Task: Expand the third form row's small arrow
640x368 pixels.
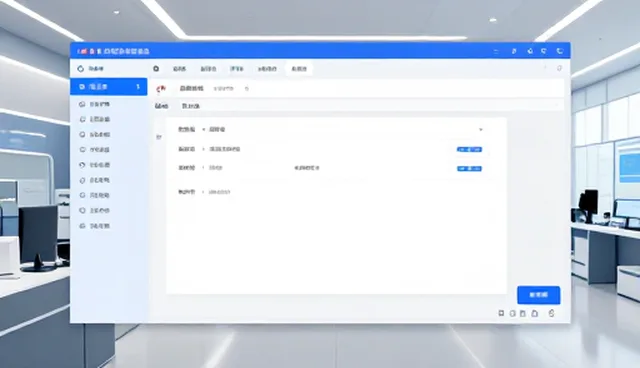Action: tap(203, 168)
